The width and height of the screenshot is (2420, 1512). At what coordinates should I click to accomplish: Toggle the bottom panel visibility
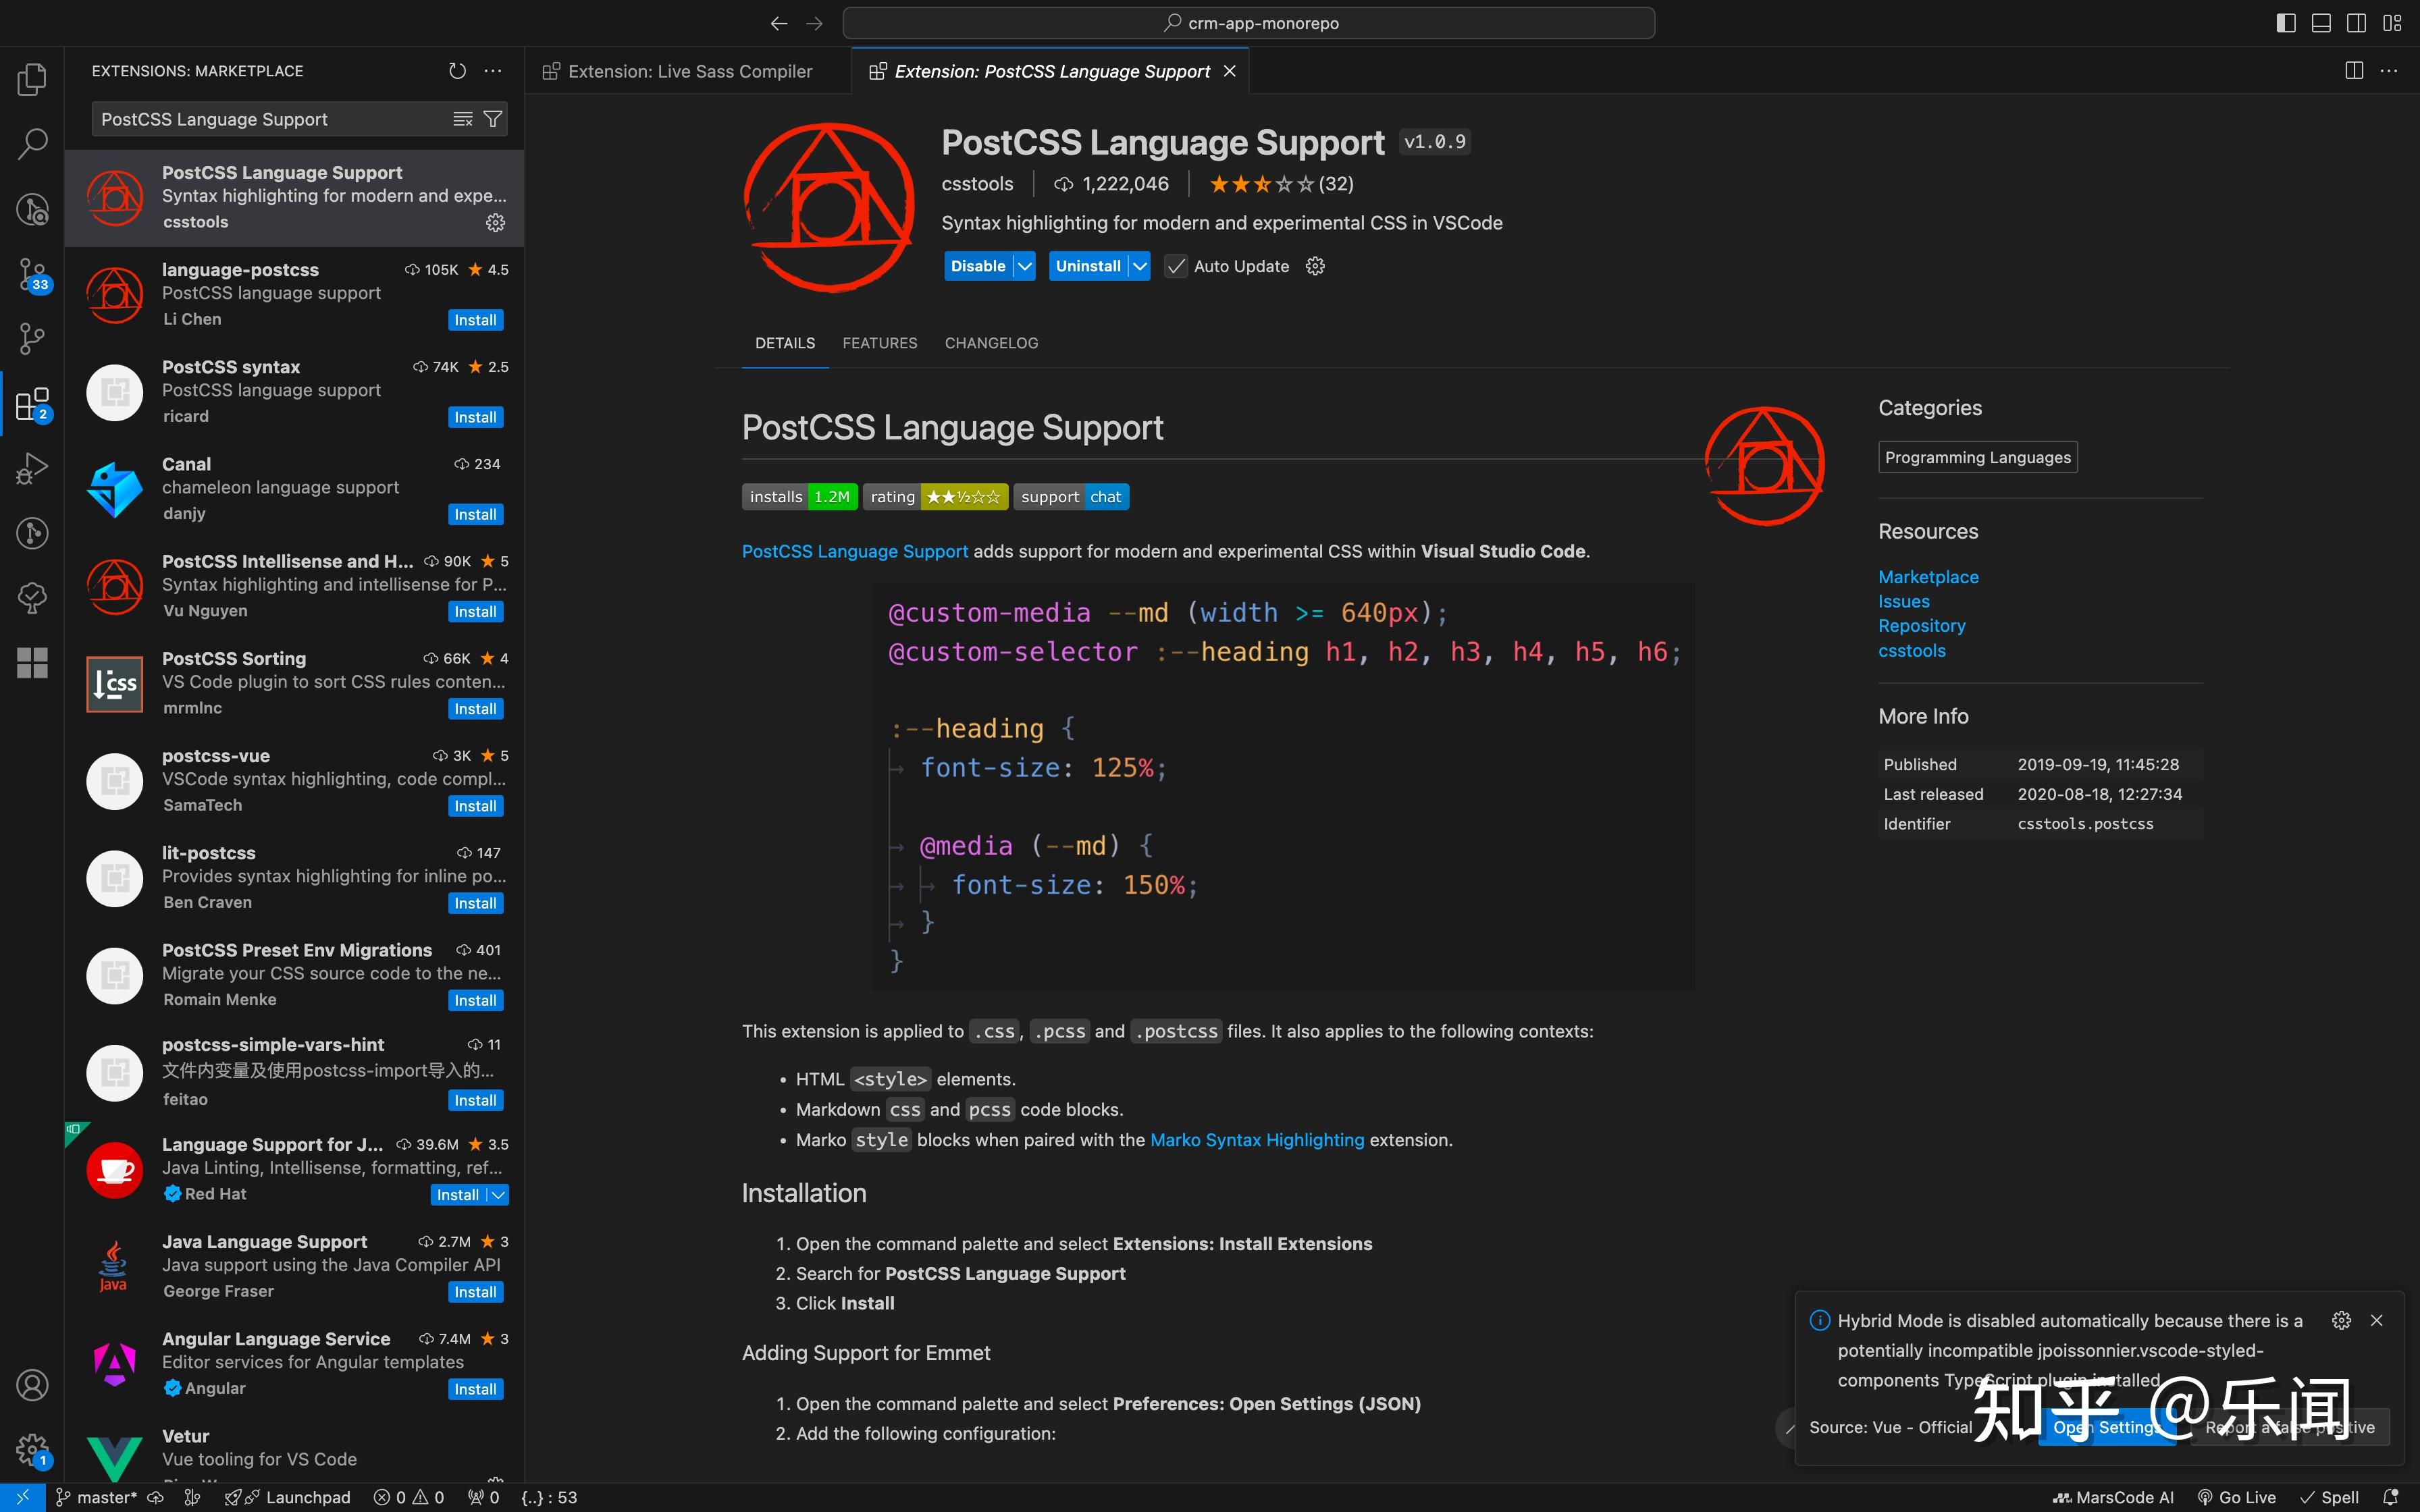[2321, 22]
